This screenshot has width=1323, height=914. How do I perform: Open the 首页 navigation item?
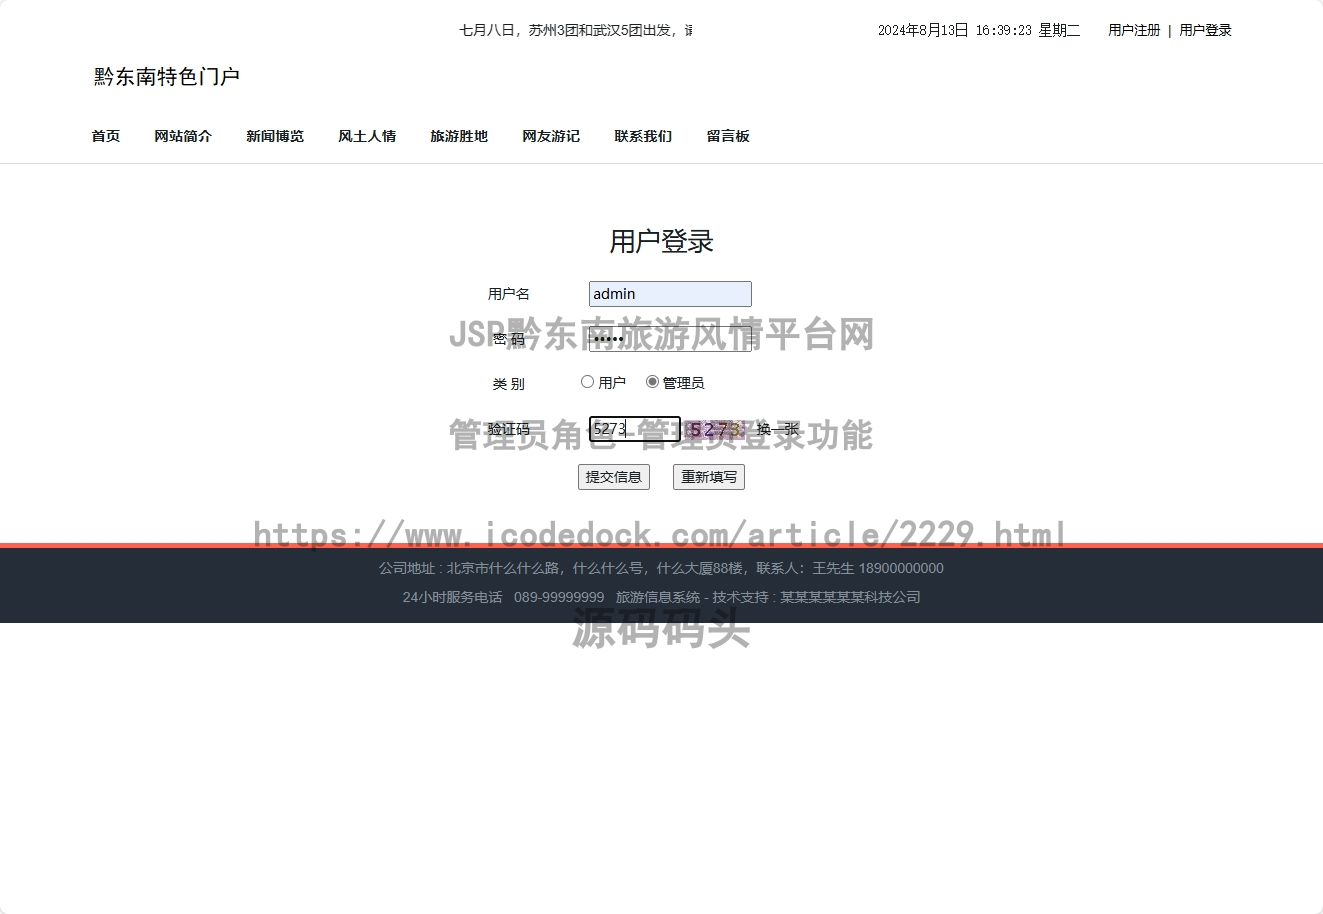pyautogui.click(x=106, y=136)
